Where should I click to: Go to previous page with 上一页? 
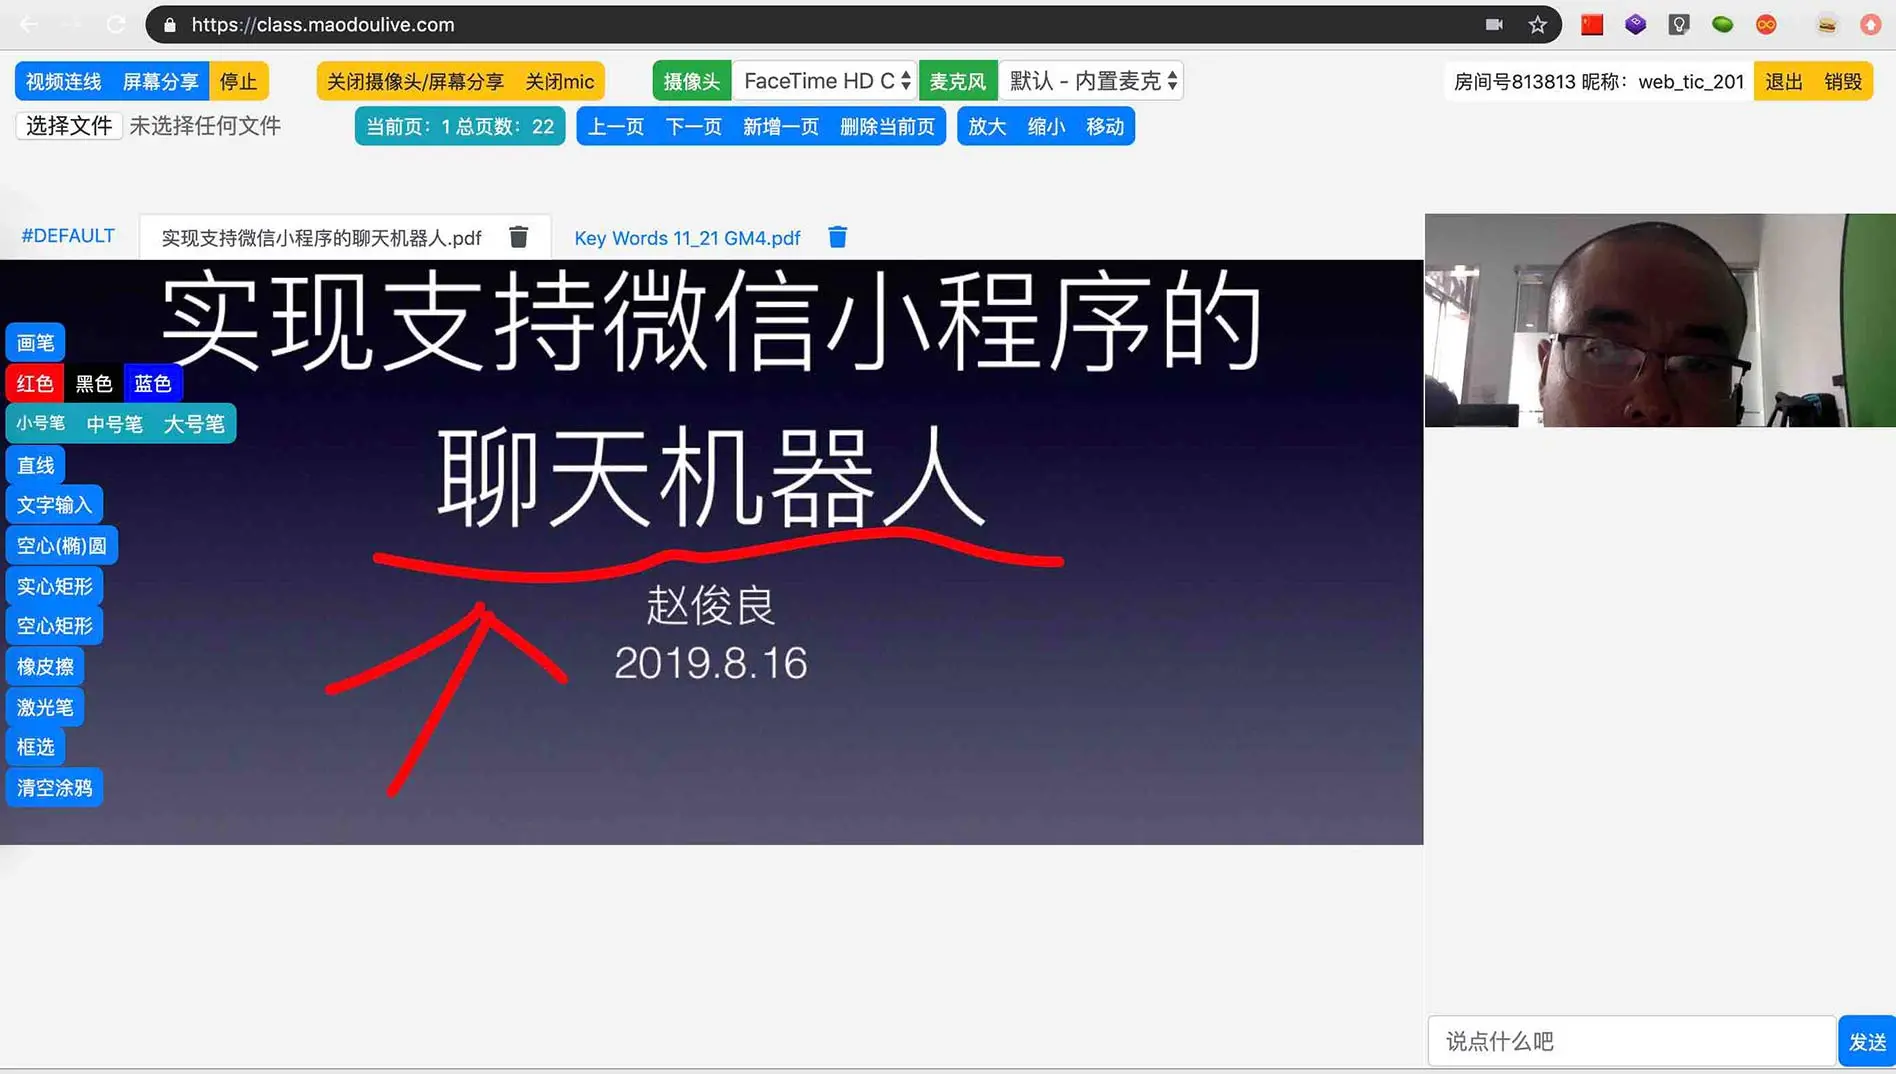point(616,126)
